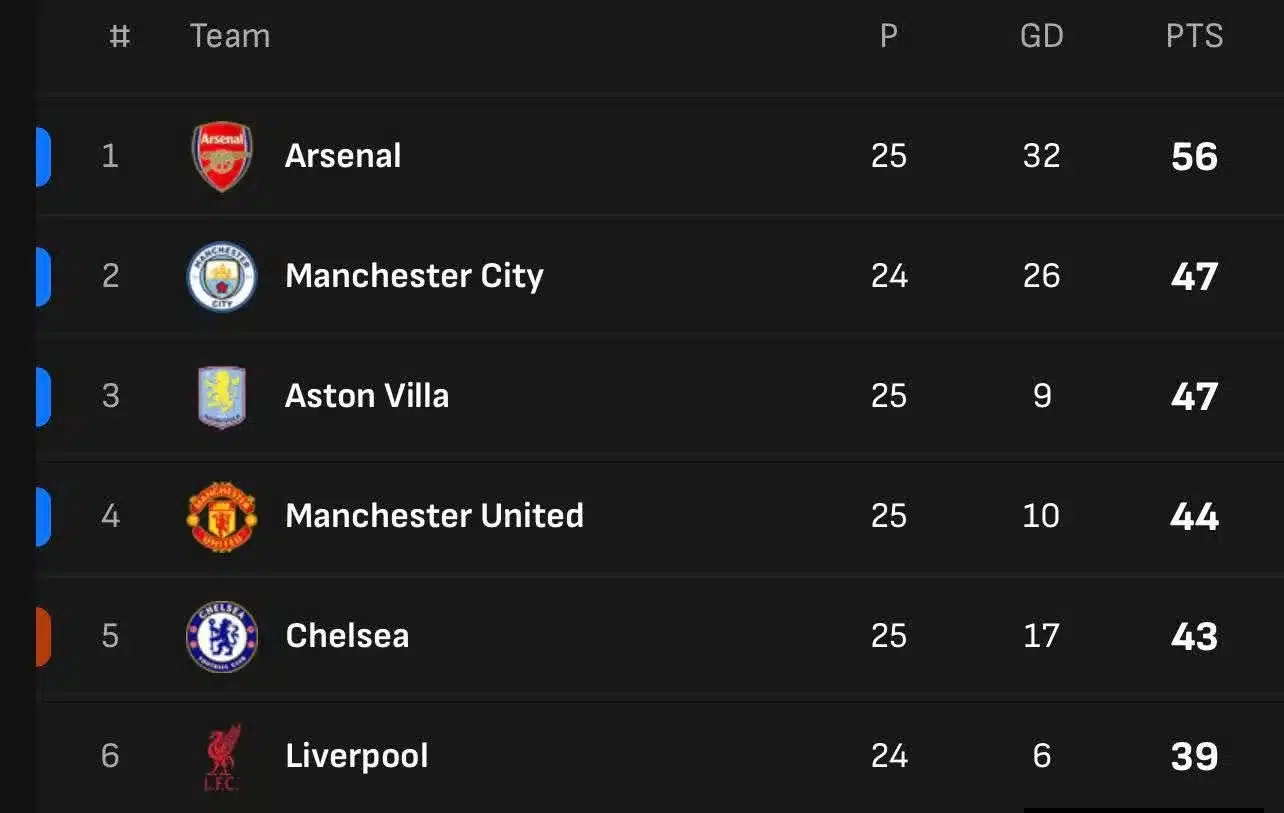Image resolution: width=1284 pixels, height=813 pixels.
Task: Open Manchester United team details
Action: 434,516
